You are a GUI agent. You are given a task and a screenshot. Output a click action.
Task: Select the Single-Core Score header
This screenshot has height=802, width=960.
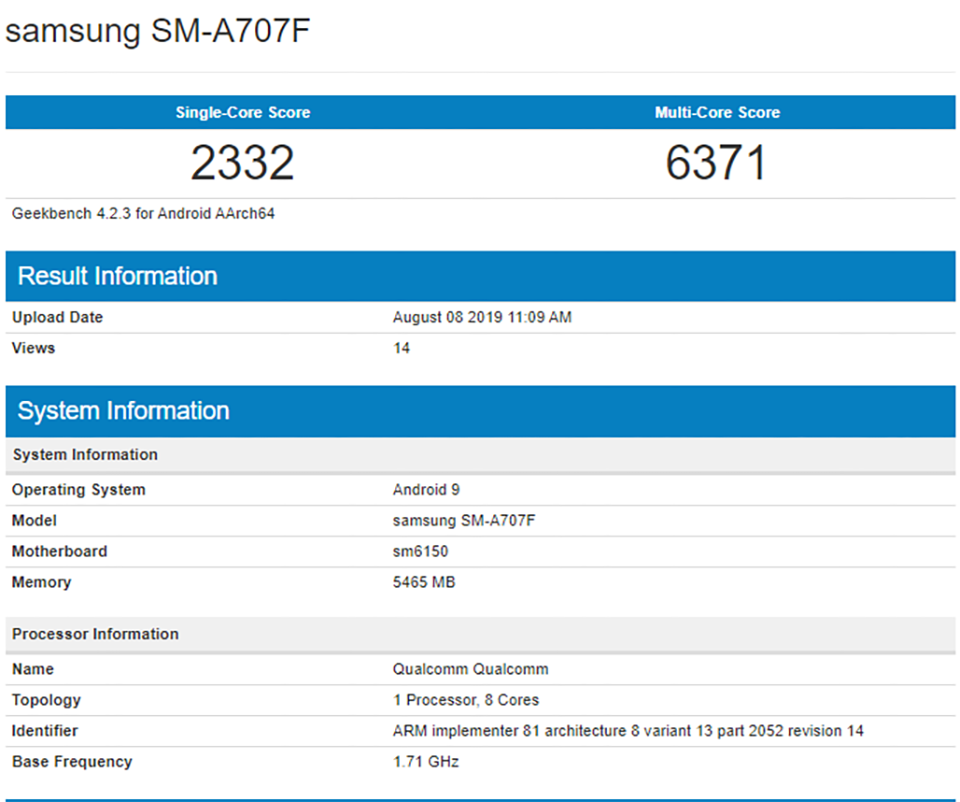[x=243, y=113]
